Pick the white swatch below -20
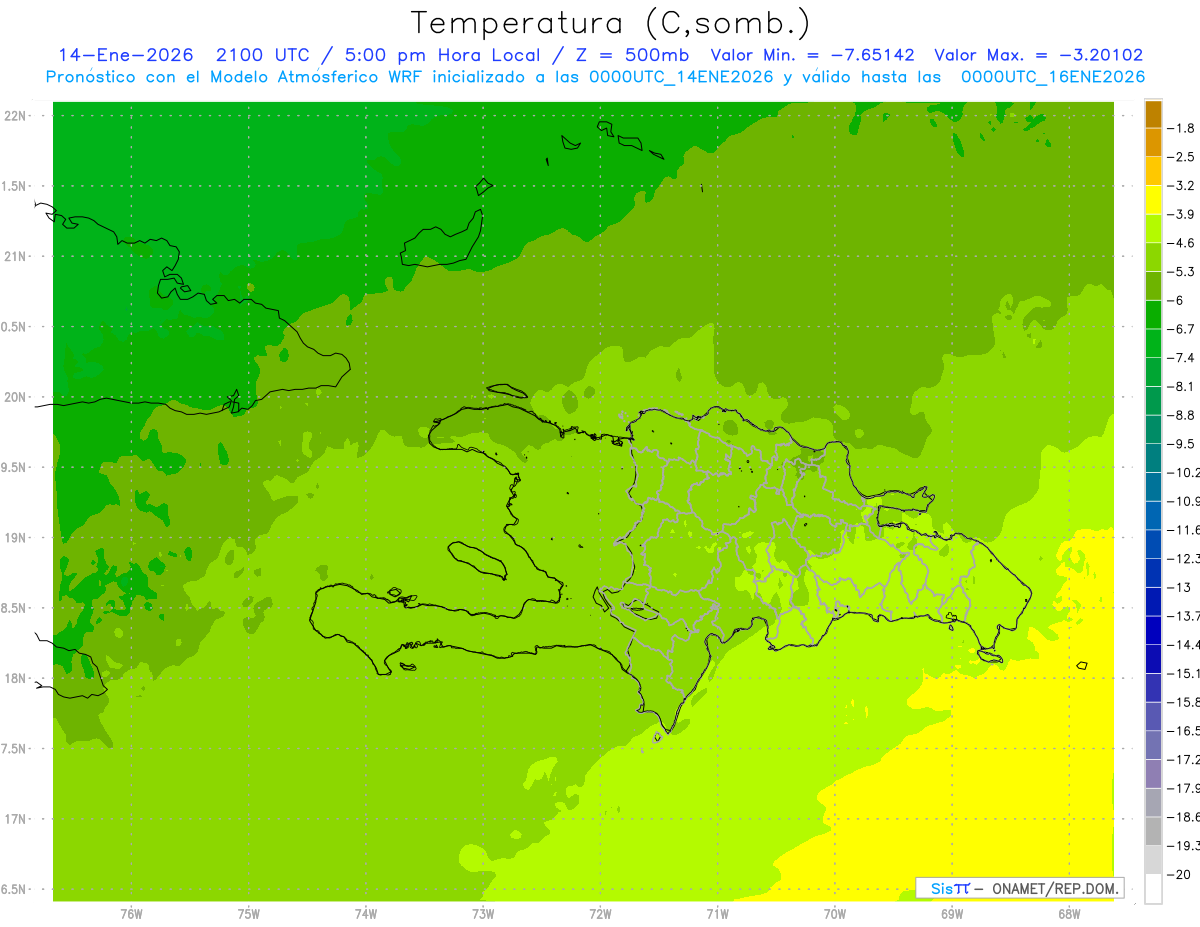Image resolution: width=1200 pixels, height=927 pixels. click(1153, 889)
